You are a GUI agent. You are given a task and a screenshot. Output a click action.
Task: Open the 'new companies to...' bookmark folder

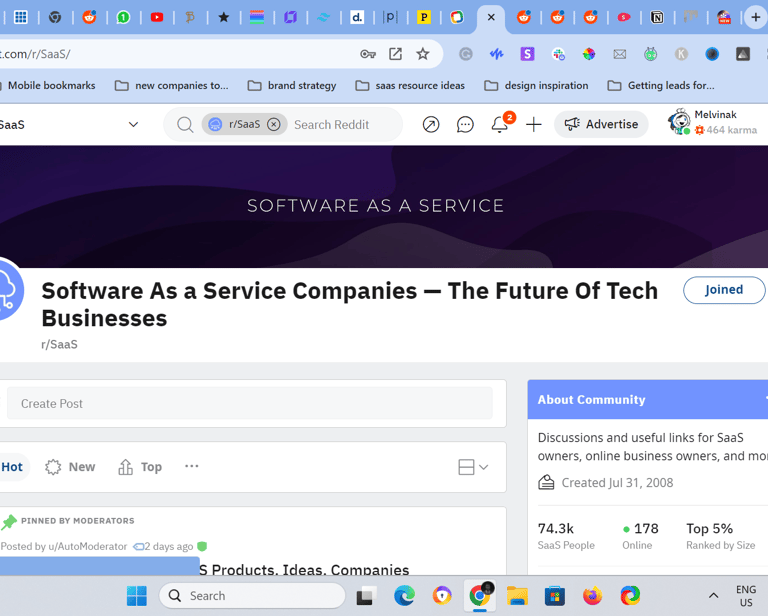[x=171, y=86]
